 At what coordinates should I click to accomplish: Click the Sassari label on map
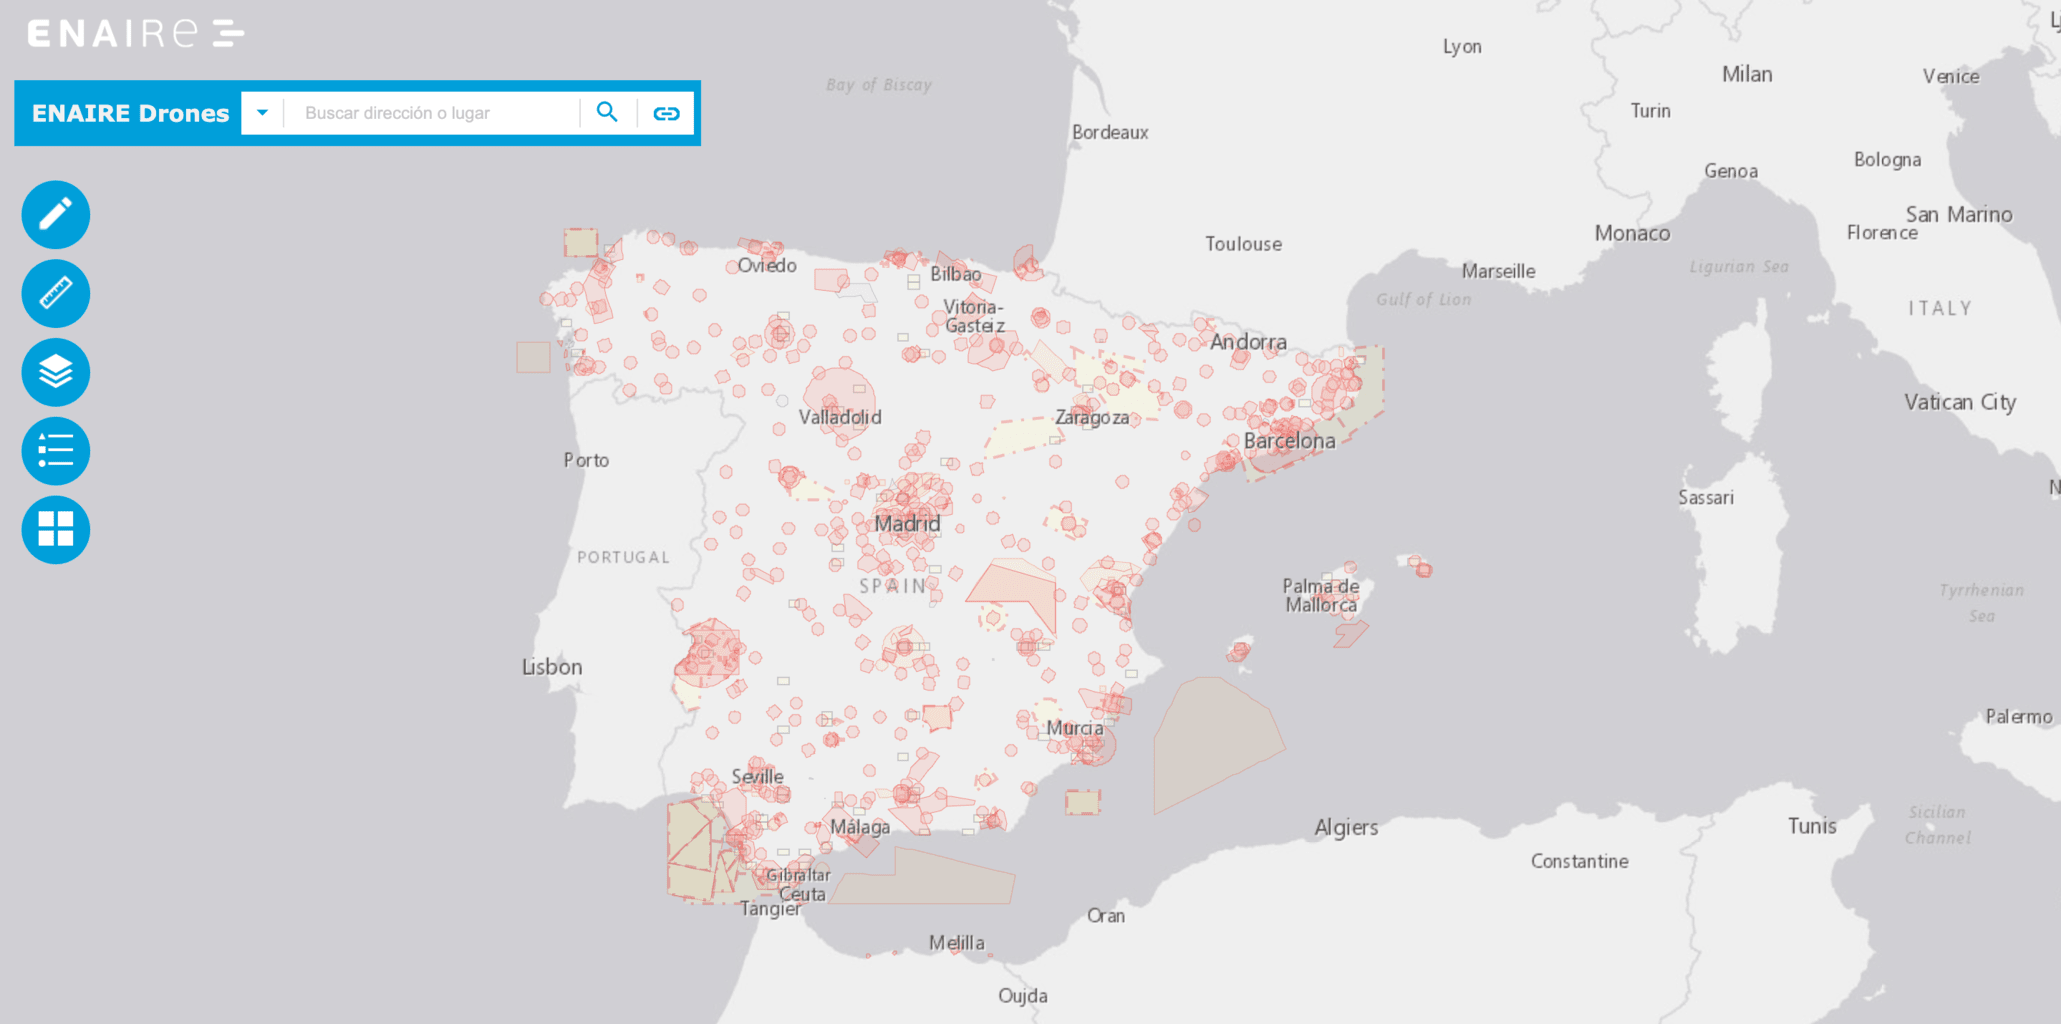point(1706,497)
